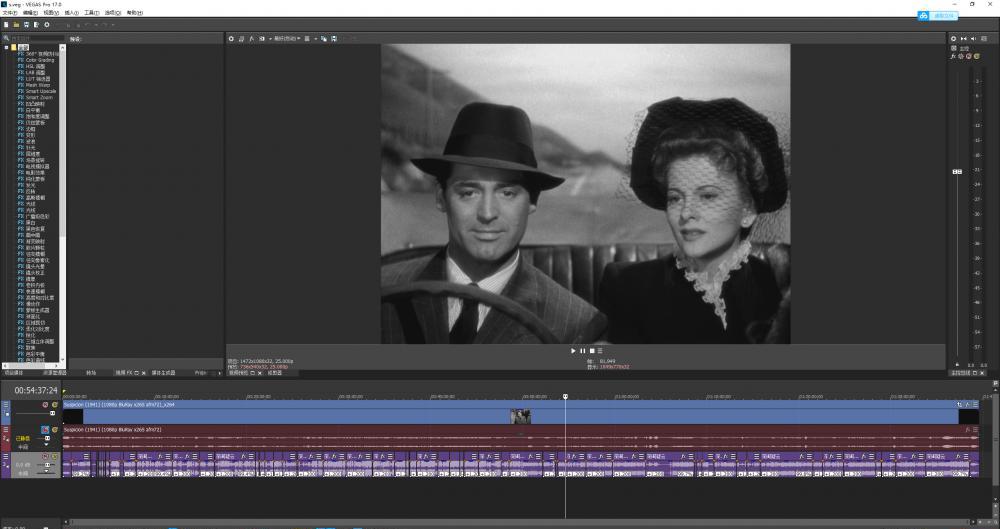Open the File menu
Viewport: 1000px width, 529px height.
tap(10, 13)
